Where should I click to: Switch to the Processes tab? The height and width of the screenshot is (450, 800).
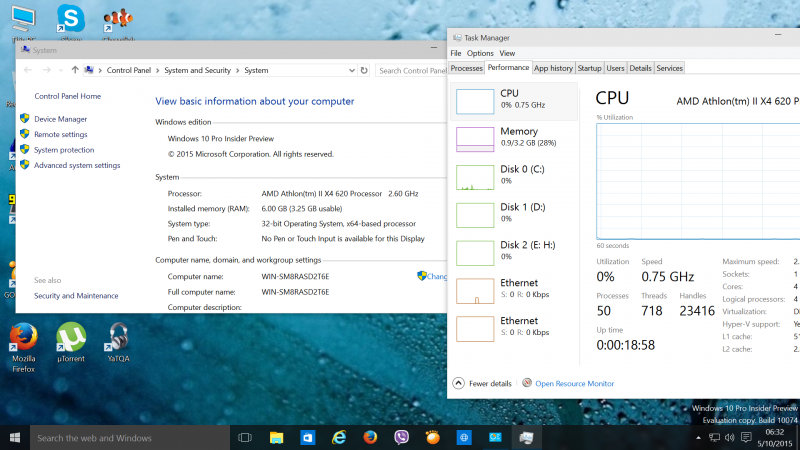coord(466,68)
